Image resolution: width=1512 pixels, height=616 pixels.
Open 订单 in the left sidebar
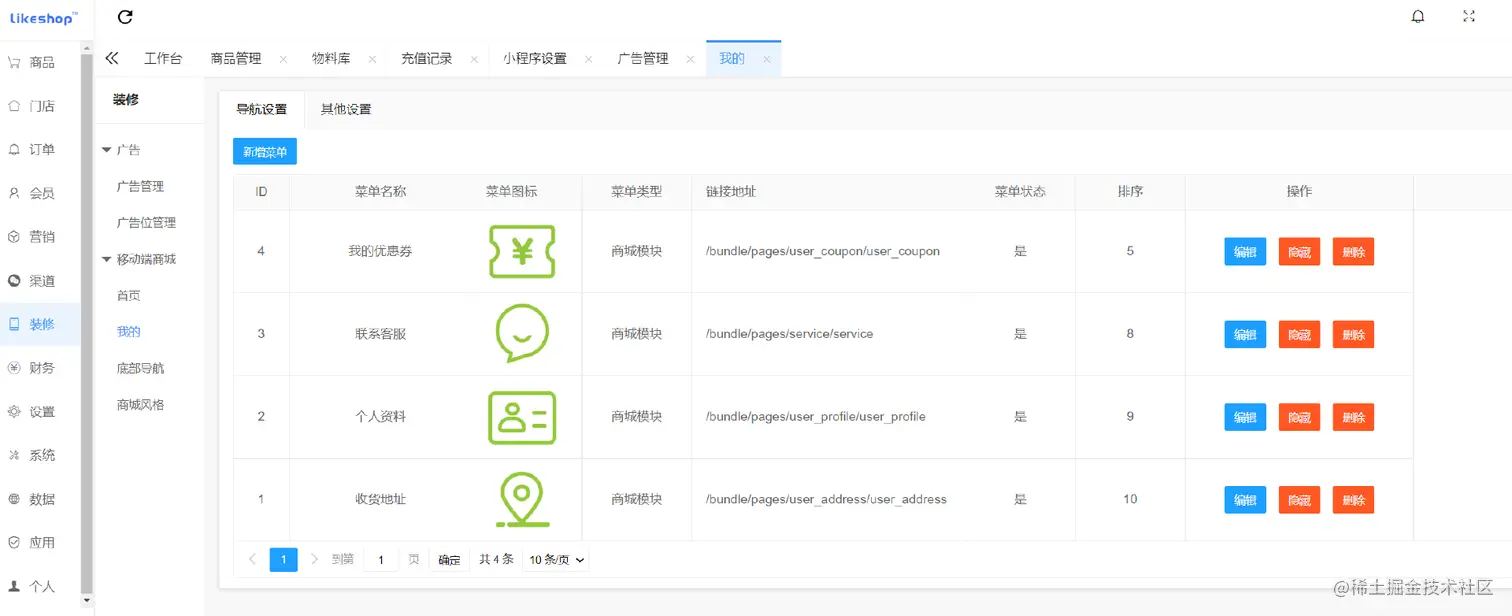click(40, 150)
